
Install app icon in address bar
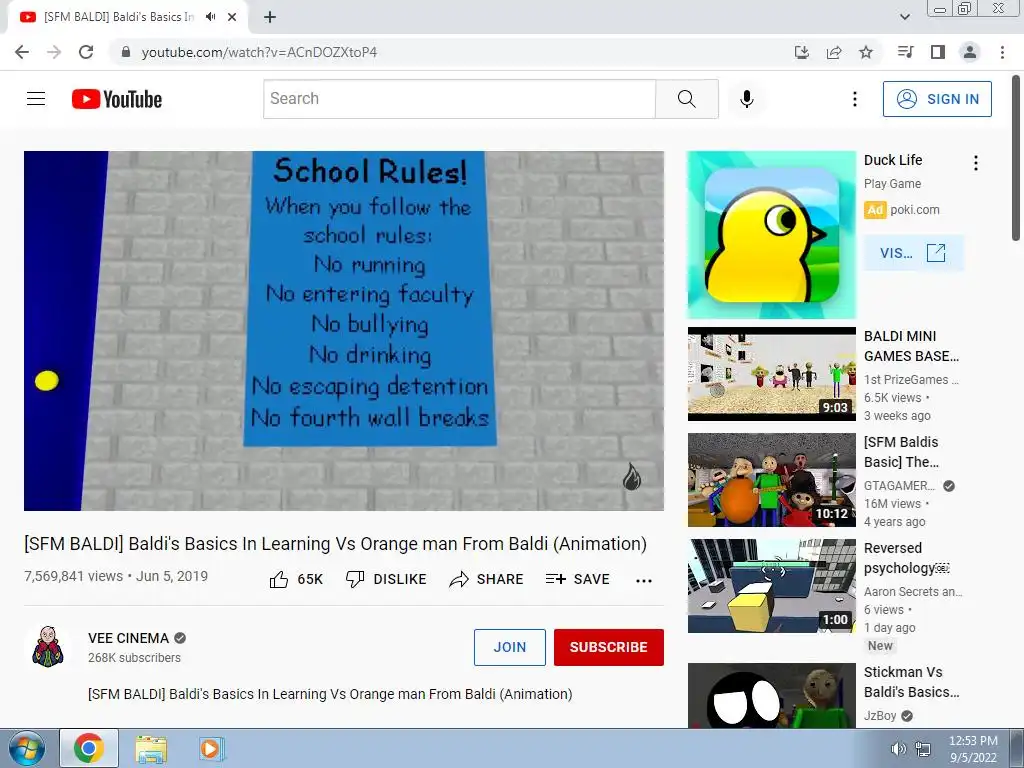tap(802, 52)
